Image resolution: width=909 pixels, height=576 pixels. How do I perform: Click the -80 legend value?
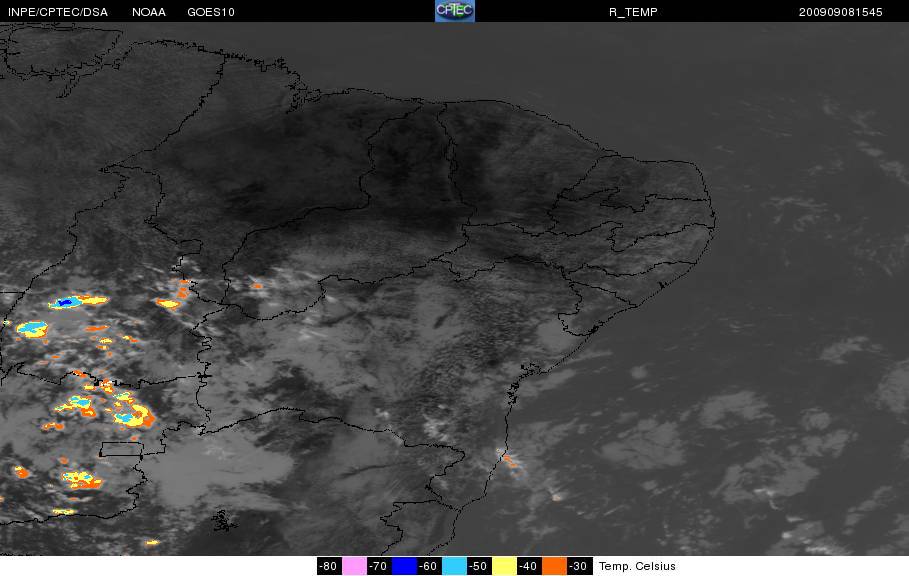point(329,566)
